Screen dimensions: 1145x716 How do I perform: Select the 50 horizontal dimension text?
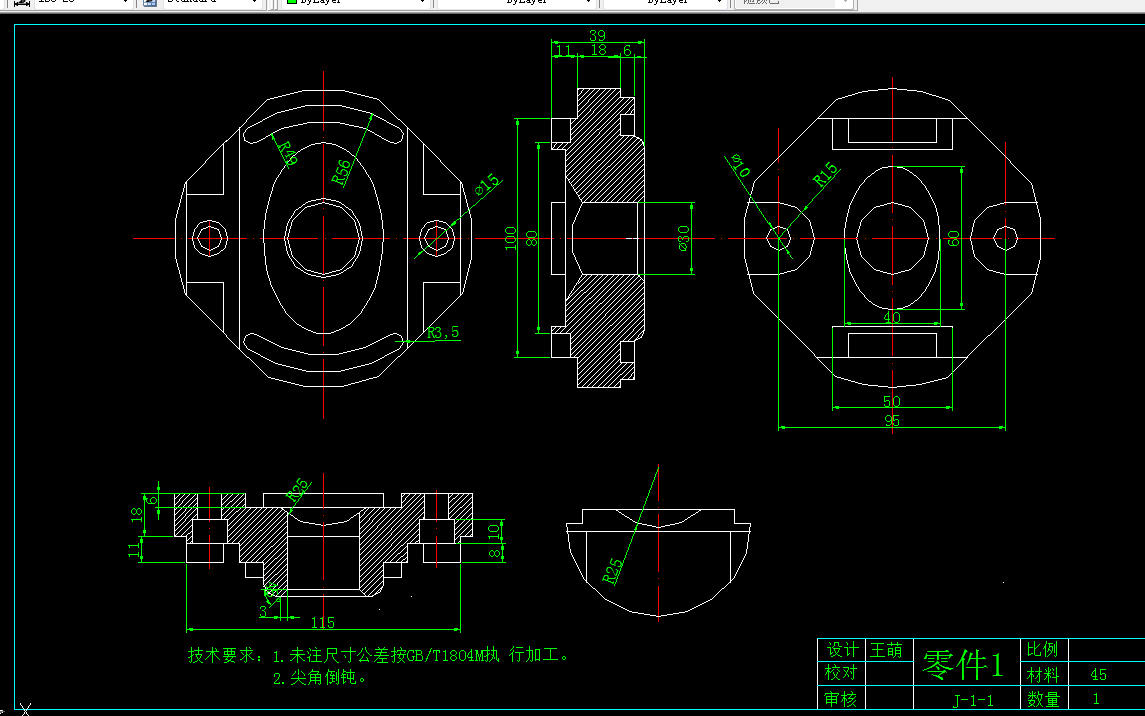tap(892, 401)
